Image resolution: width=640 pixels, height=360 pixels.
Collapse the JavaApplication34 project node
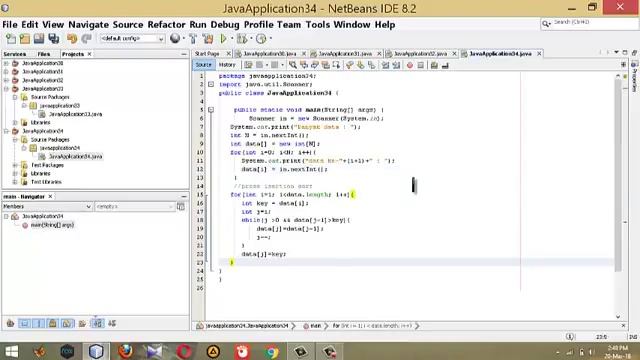(6, 131)
